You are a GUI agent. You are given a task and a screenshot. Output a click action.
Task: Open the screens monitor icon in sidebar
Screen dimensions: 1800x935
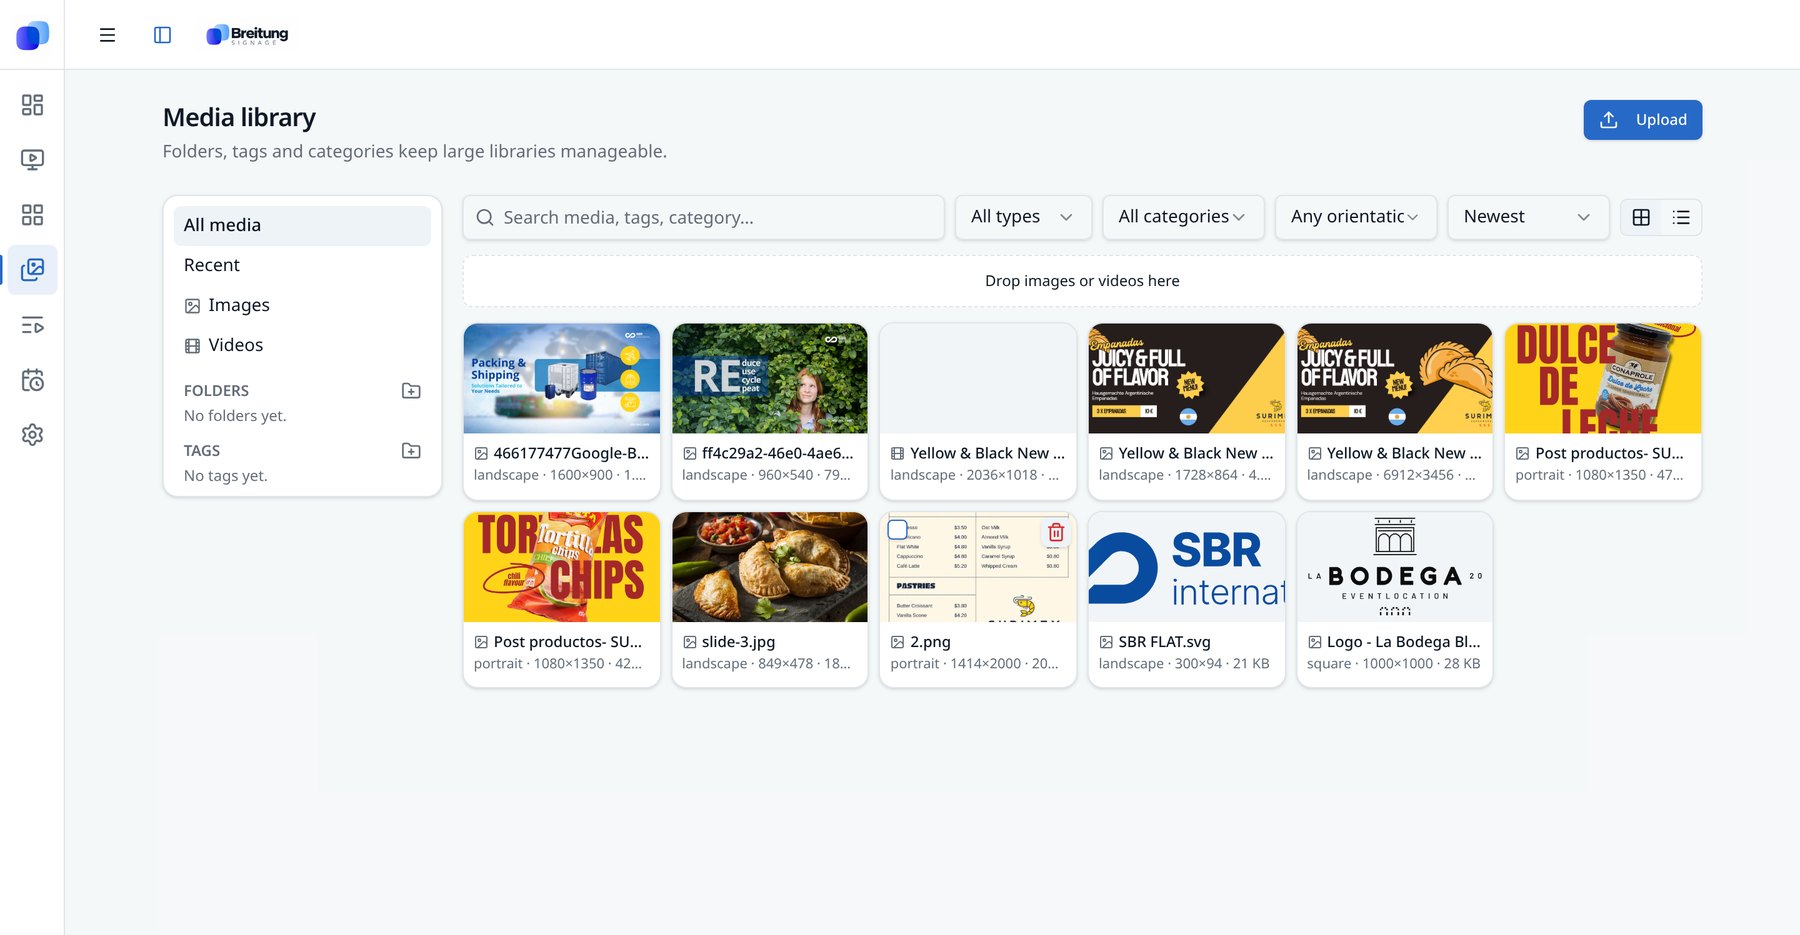(x=32, y=160)
